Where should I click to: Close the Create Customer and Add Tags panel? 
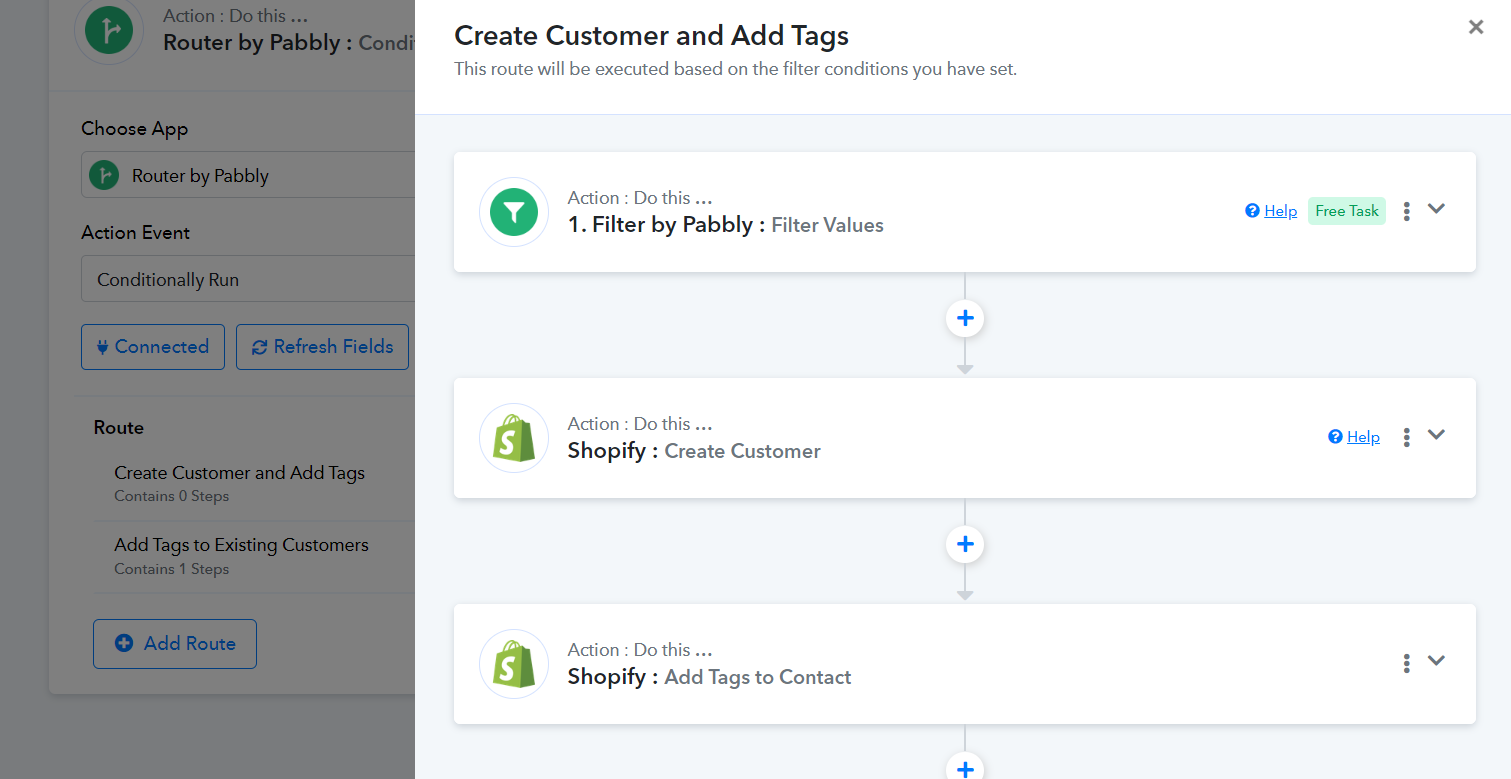click(x=1475, y=27)
